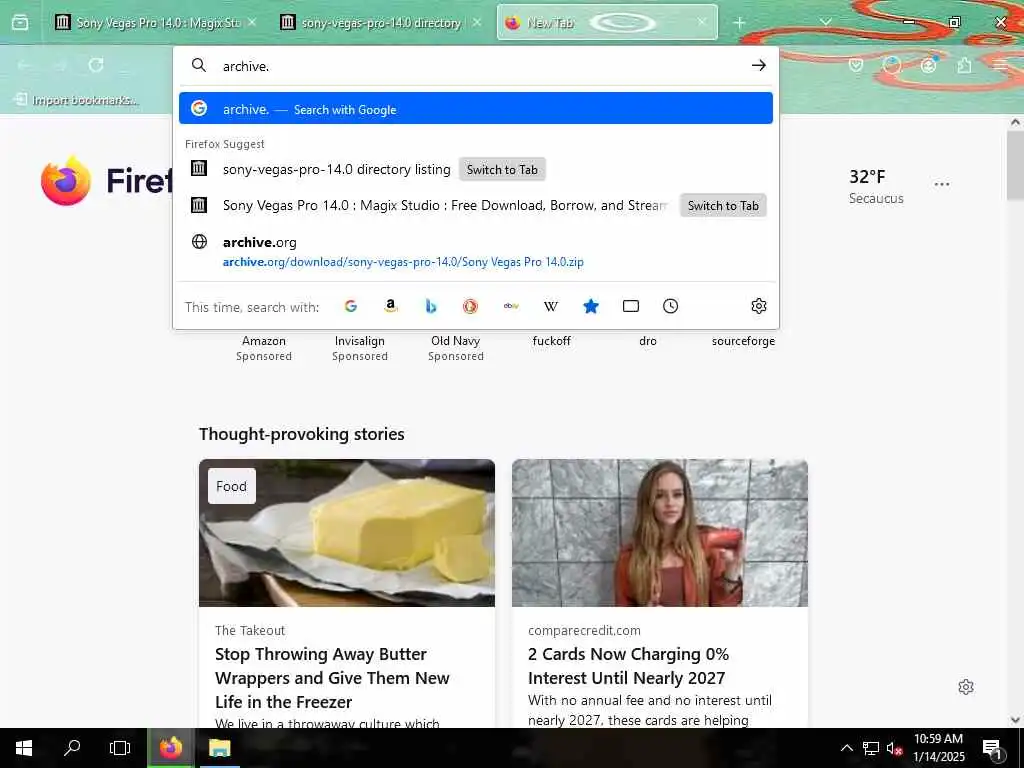Select archive.org zip download suggestion
The image size is (1024, 768).
click(476, 251)
